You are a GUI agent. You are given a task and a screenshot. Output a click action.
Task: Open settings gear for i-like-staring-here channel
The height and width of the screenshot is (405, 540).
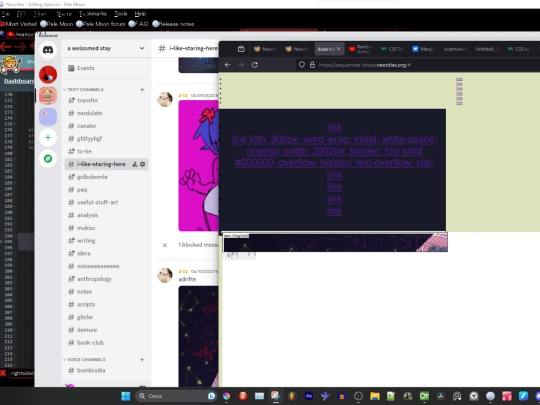coord(143,164)
